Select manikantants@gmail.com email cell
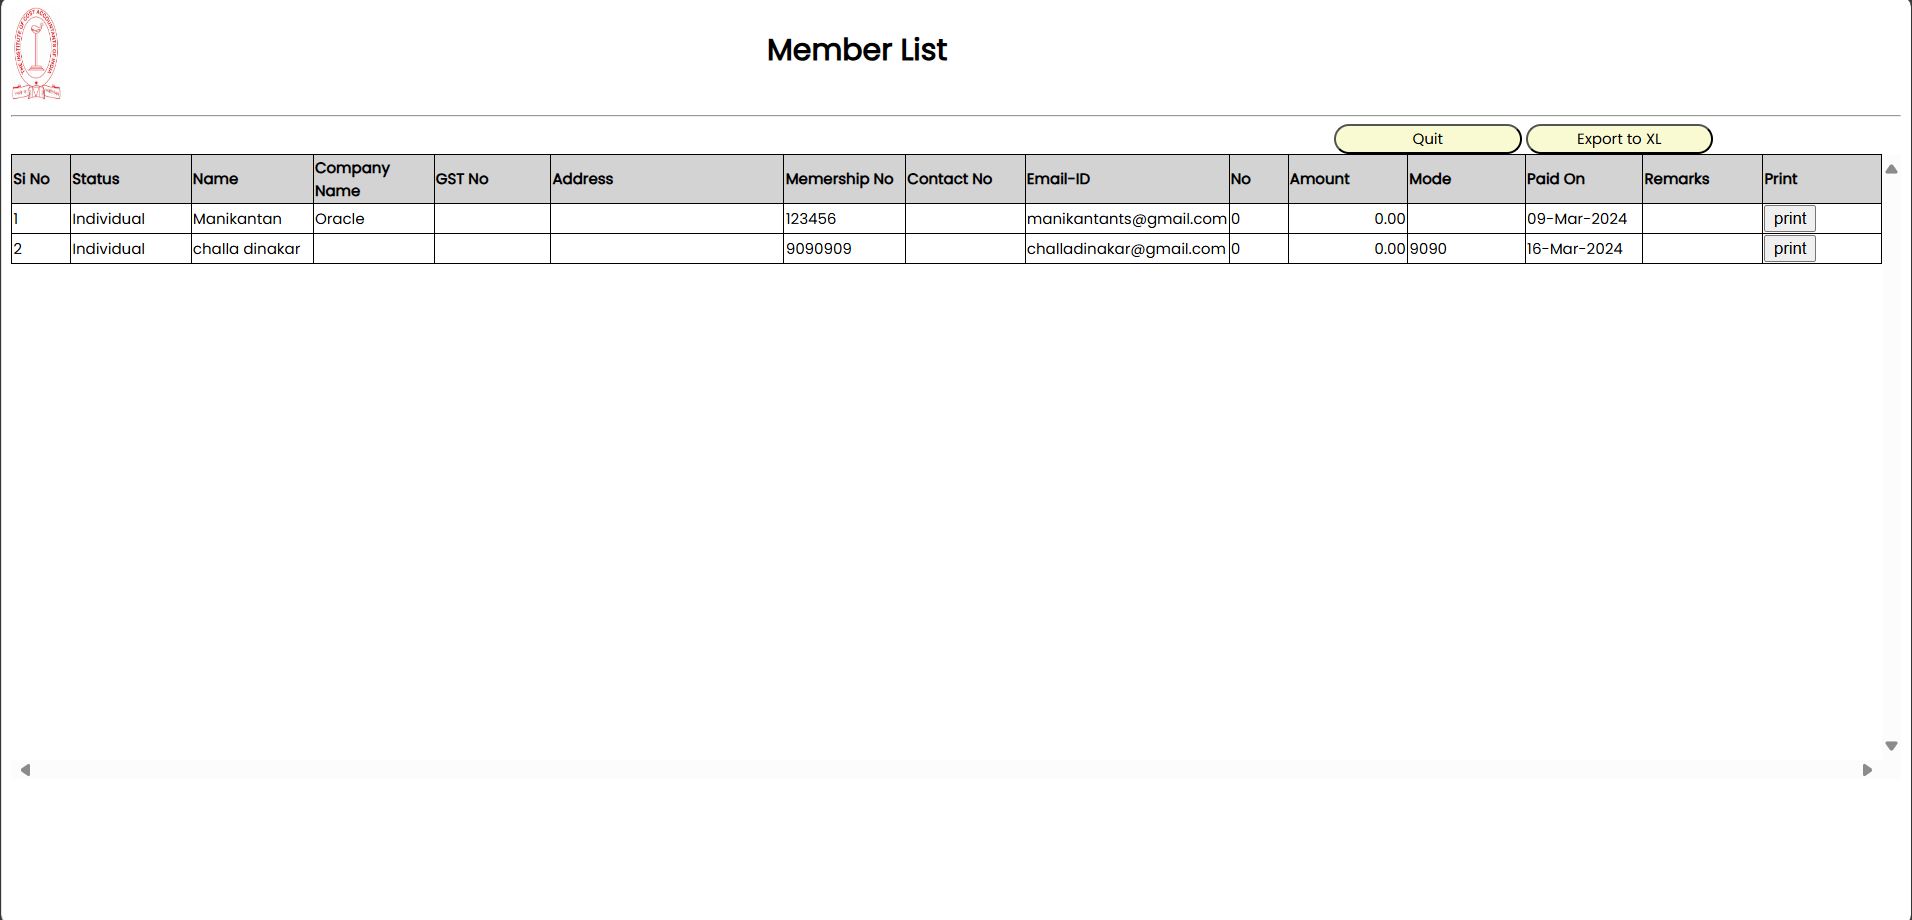 1126,219
